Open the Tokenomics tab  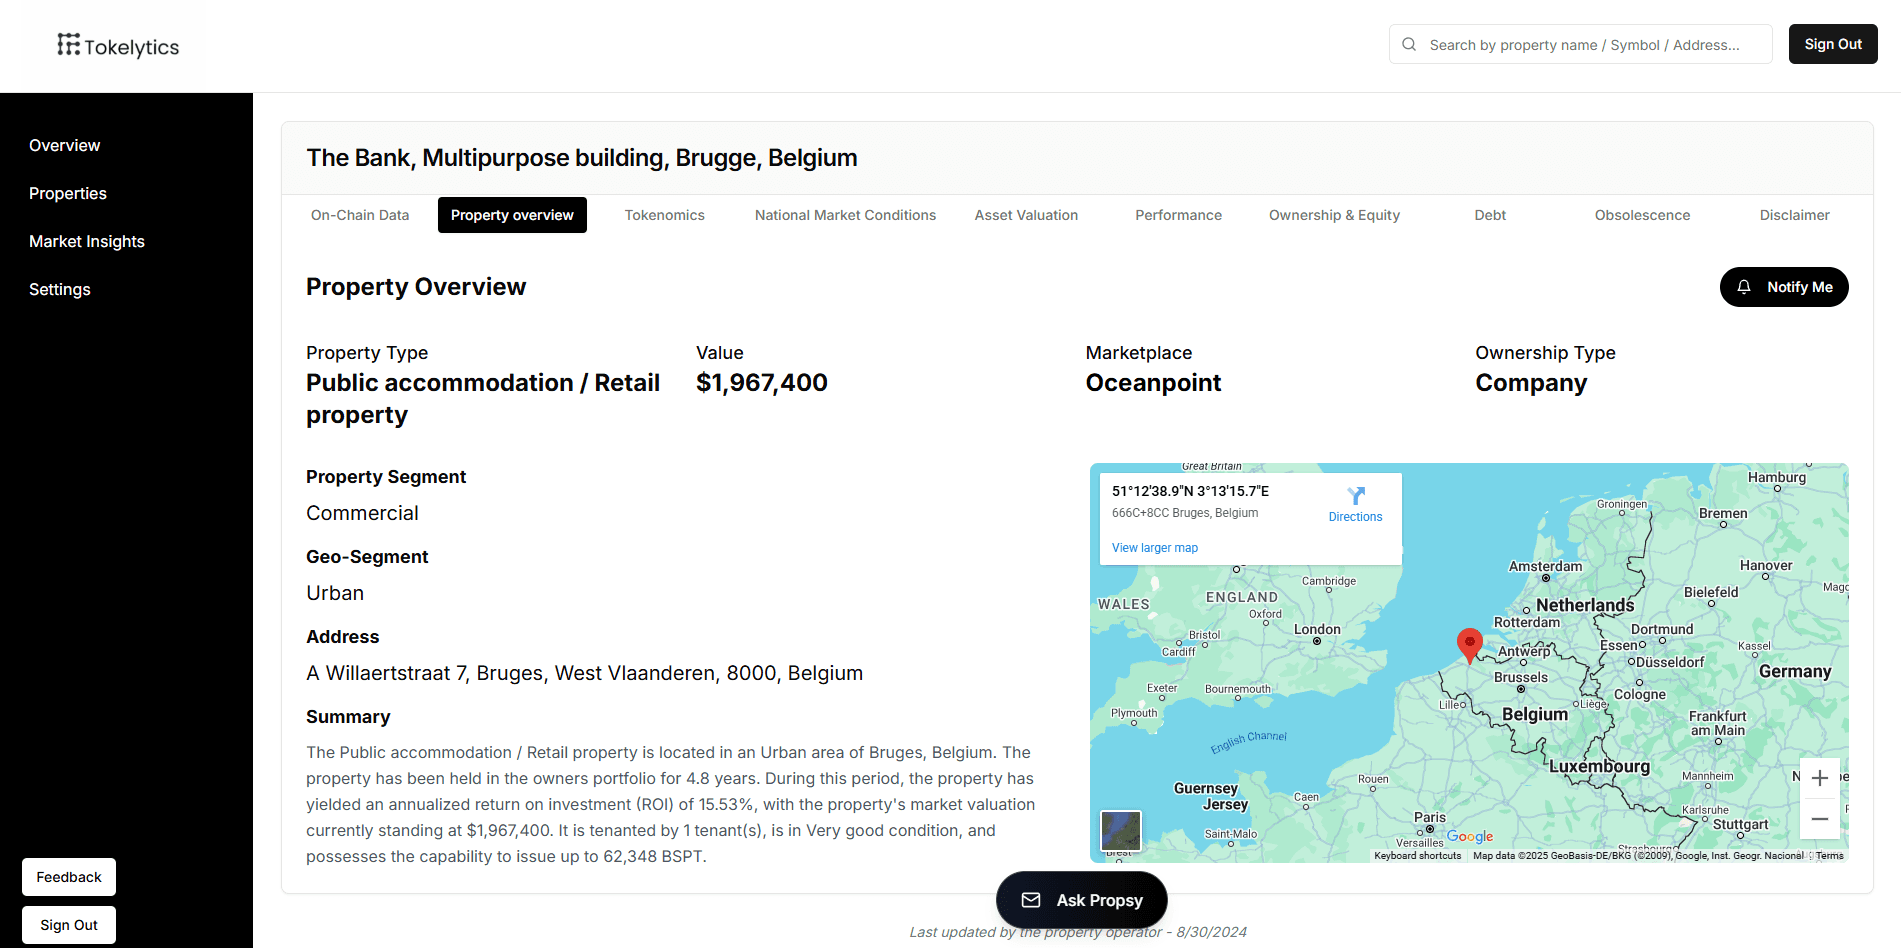click(664, 215)
